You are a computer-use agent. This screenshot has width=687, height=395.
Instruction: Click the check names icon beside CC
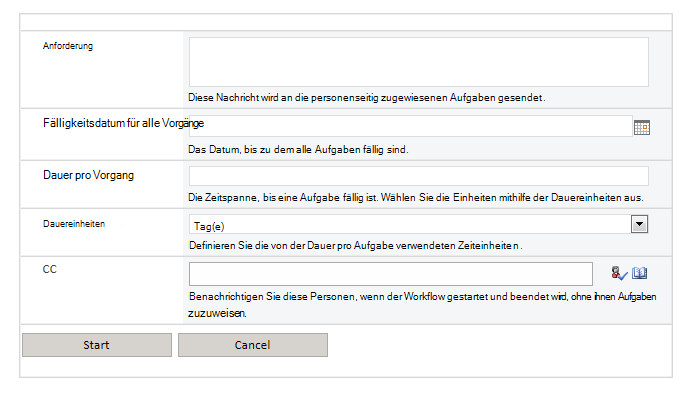[x=619, y=273]
